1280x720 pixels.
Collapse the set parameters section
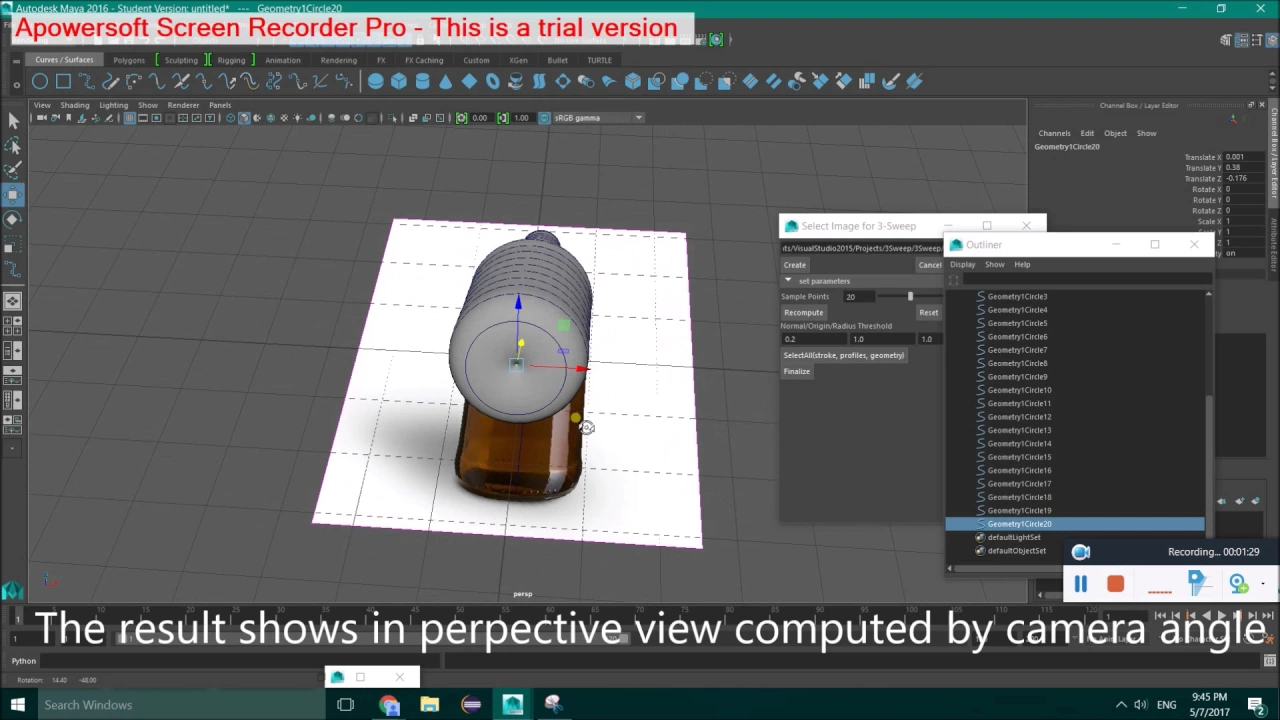pyautogui.click(x=788, y=281)
